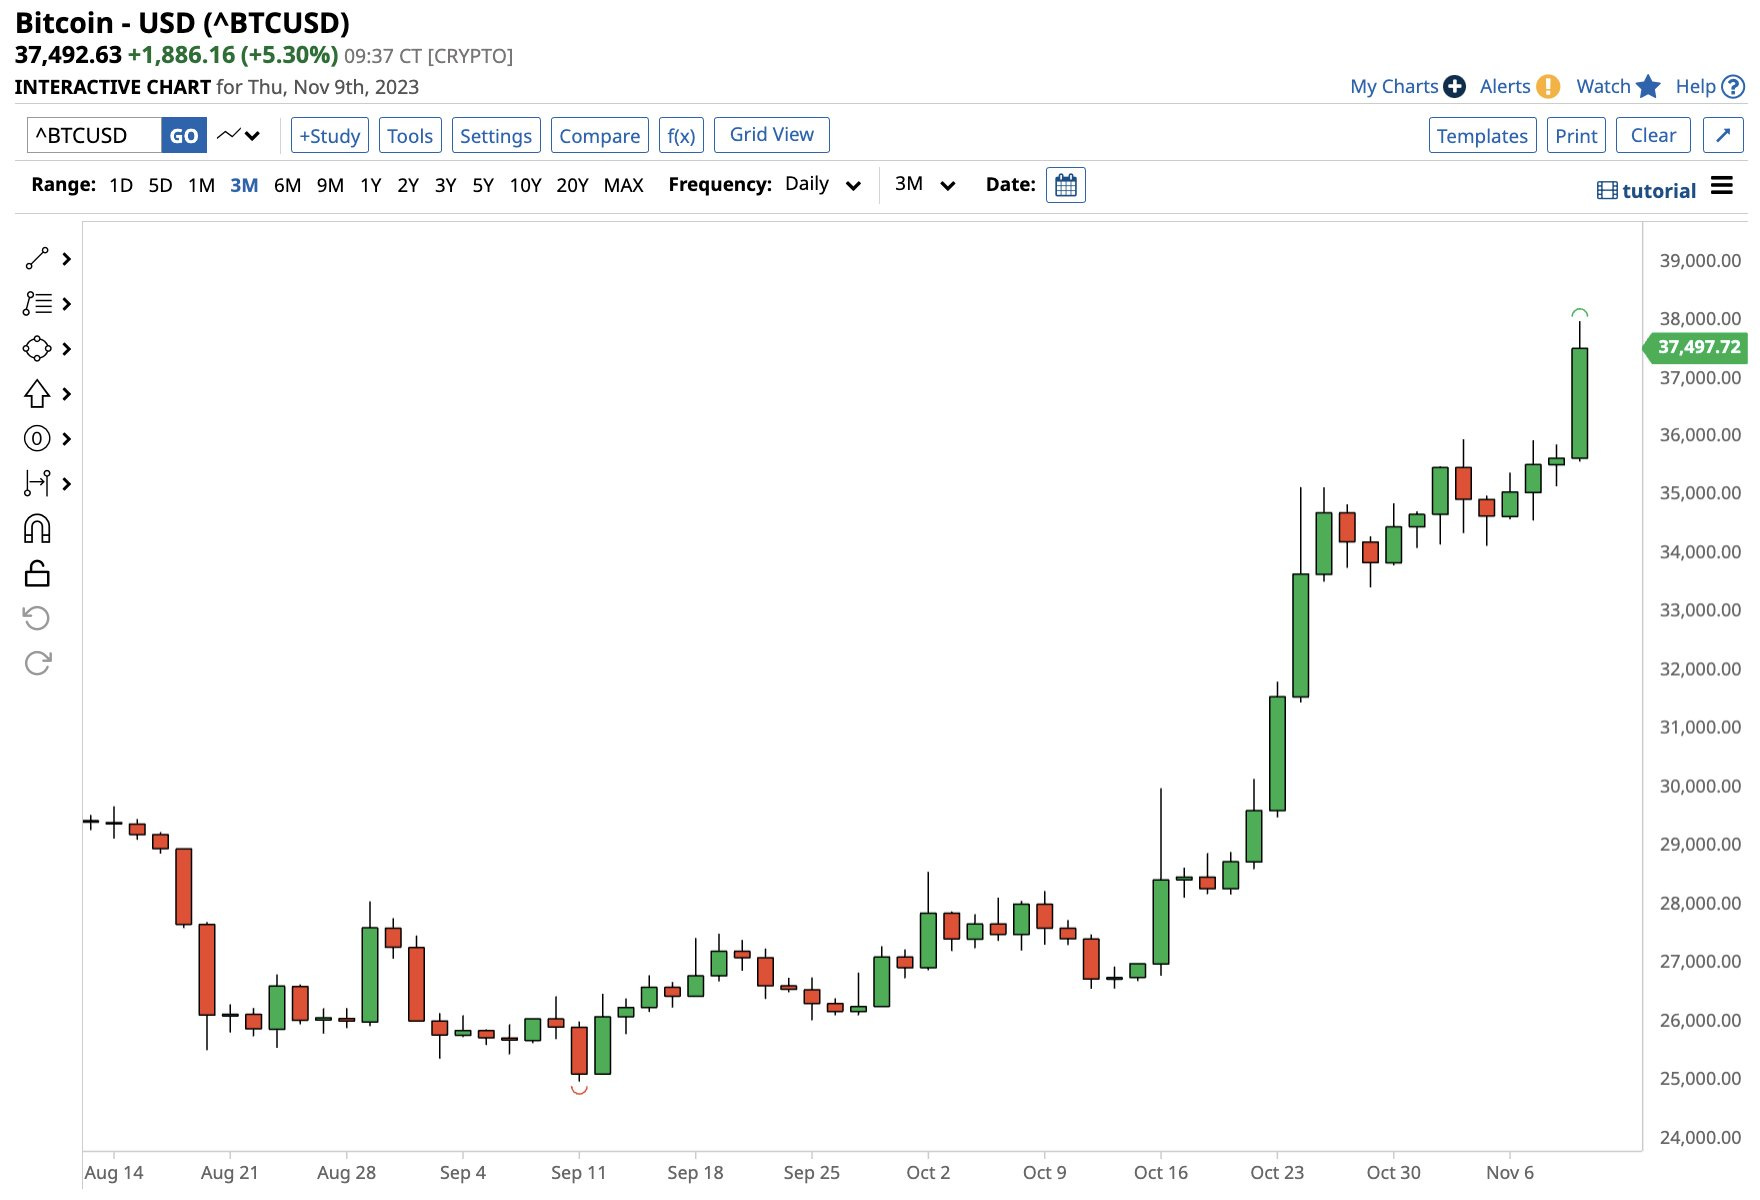Open the 3M period dropdown
Screen dimensions: 1760x1200
pos(925,185)
